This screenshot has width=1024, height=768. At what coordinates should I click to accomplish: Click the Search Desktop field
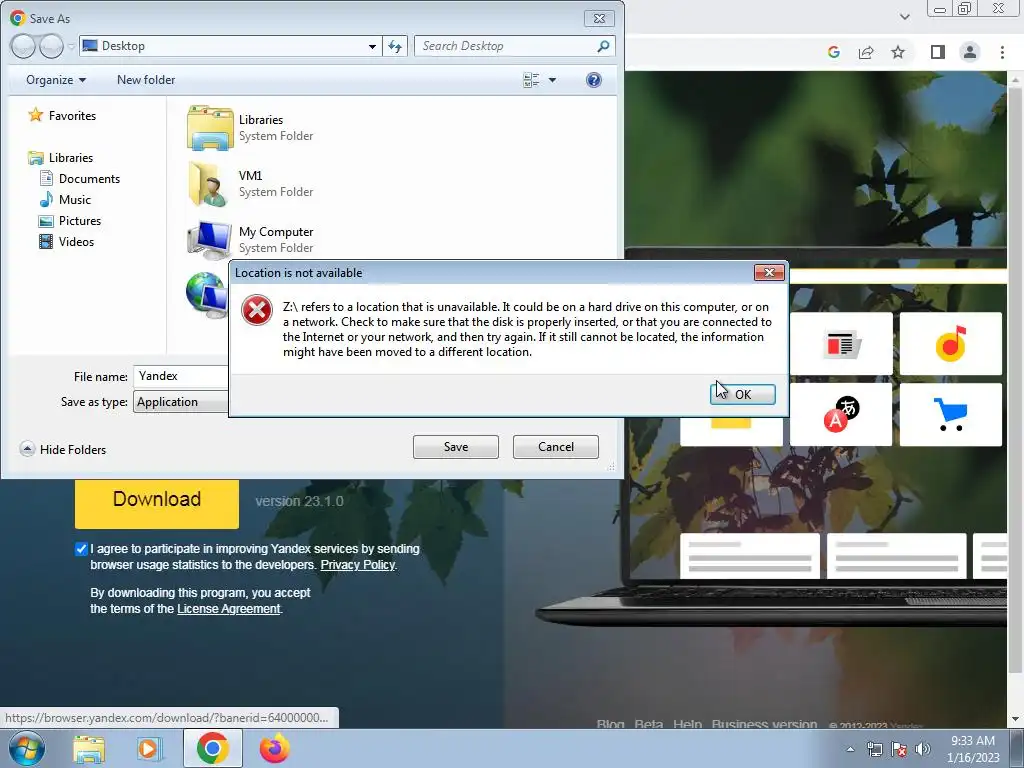click(x=506, y=46)
